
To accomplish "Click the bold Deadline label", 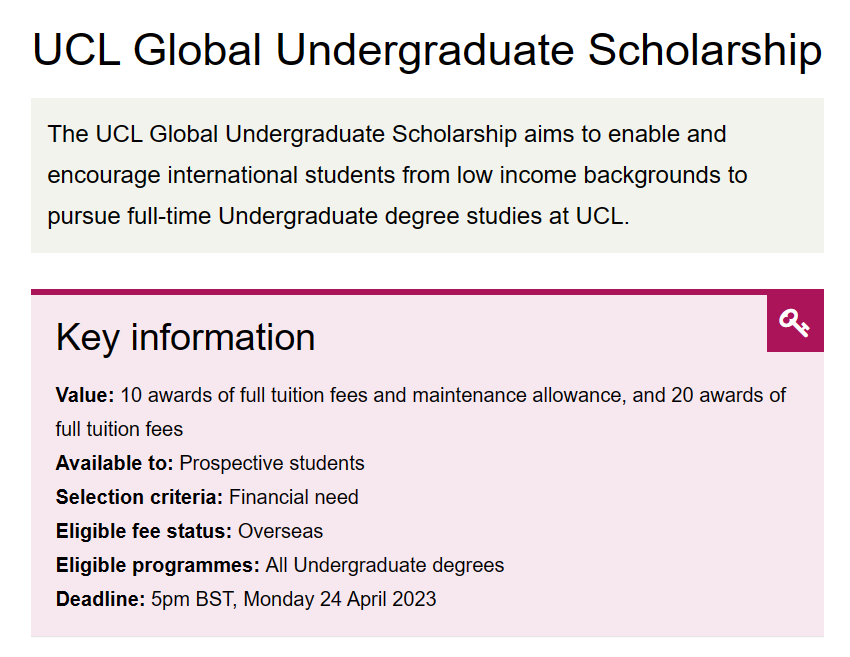I will click(100, 599).
